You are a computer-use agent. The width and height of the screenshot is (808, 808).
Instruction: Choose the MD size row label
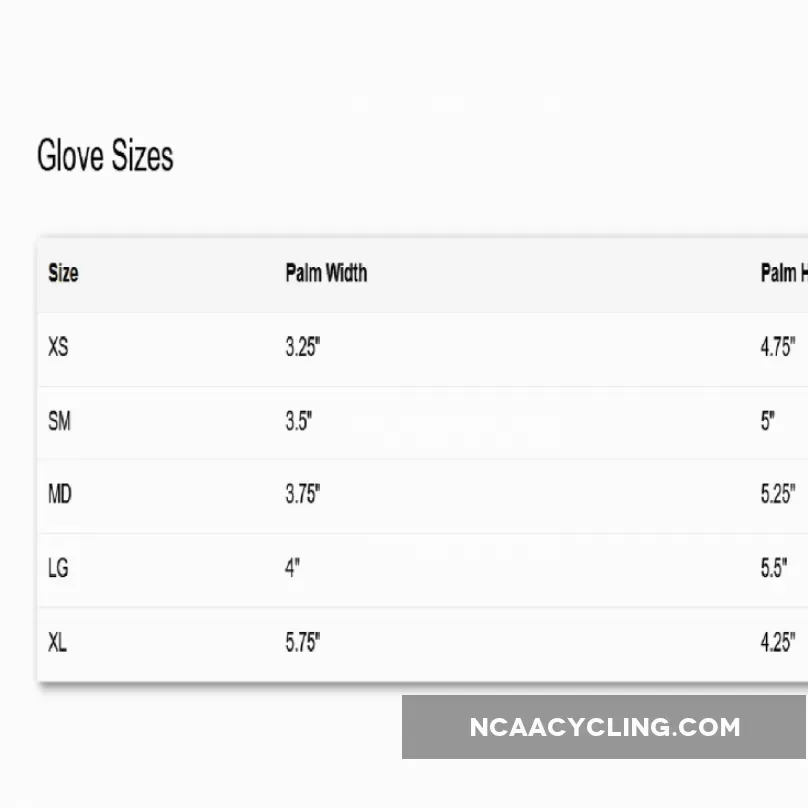[60, 494]
